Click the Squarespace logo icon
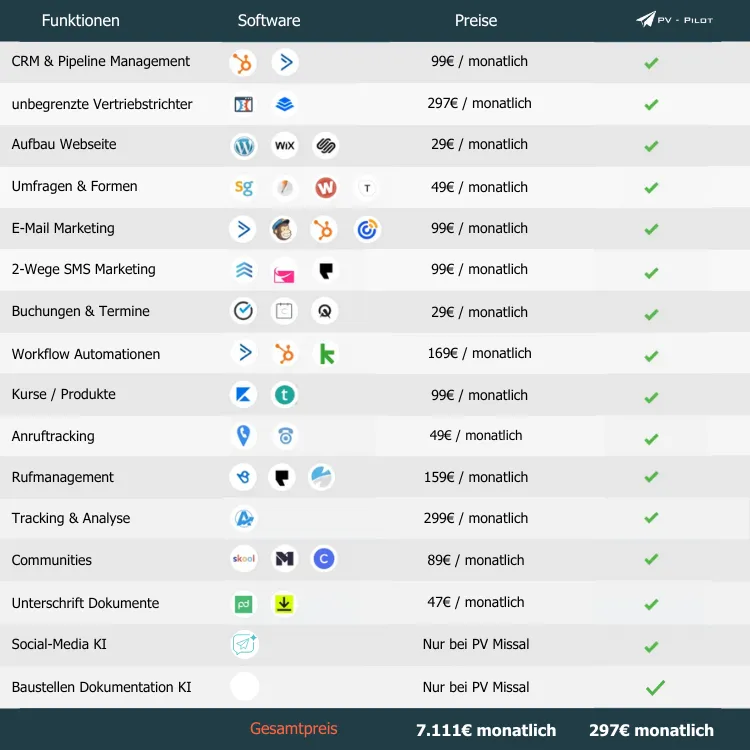Image resolution: width=750 pixels, height=750 pixels. point(325,146)
